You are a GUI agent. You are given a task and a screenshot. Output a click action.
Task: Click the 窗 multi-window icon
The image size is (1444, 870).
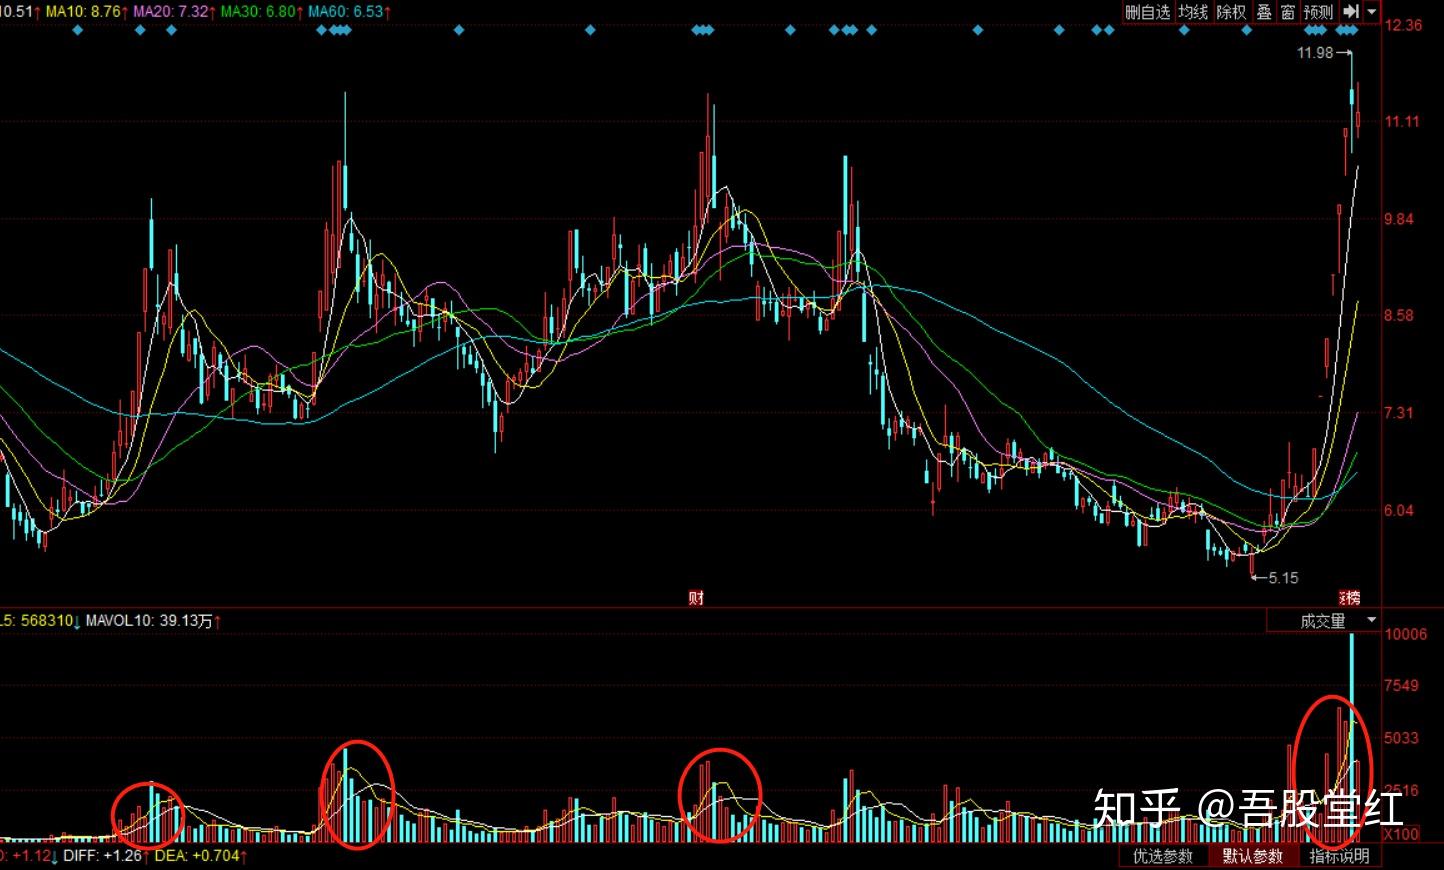coord(1288,12)
